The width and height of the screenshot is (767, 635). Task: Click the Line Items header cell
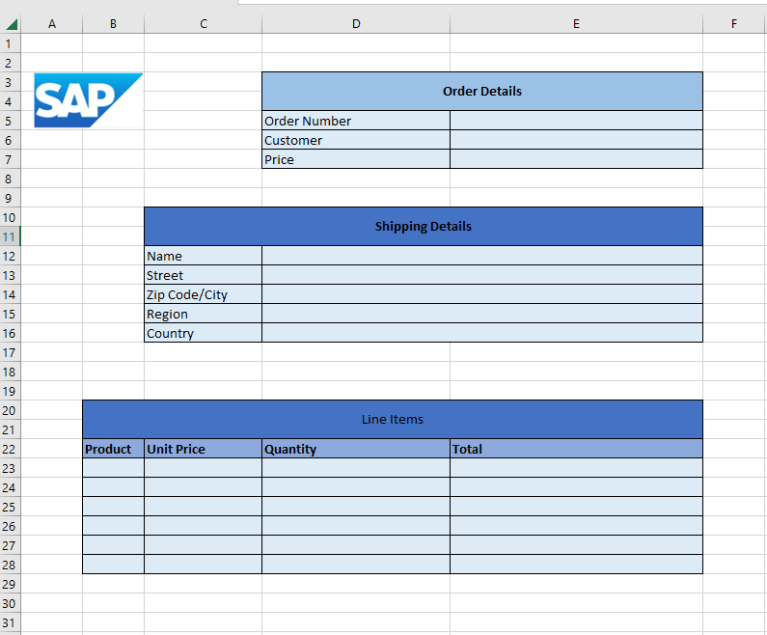pyautogui.click(x=392, y=419)
